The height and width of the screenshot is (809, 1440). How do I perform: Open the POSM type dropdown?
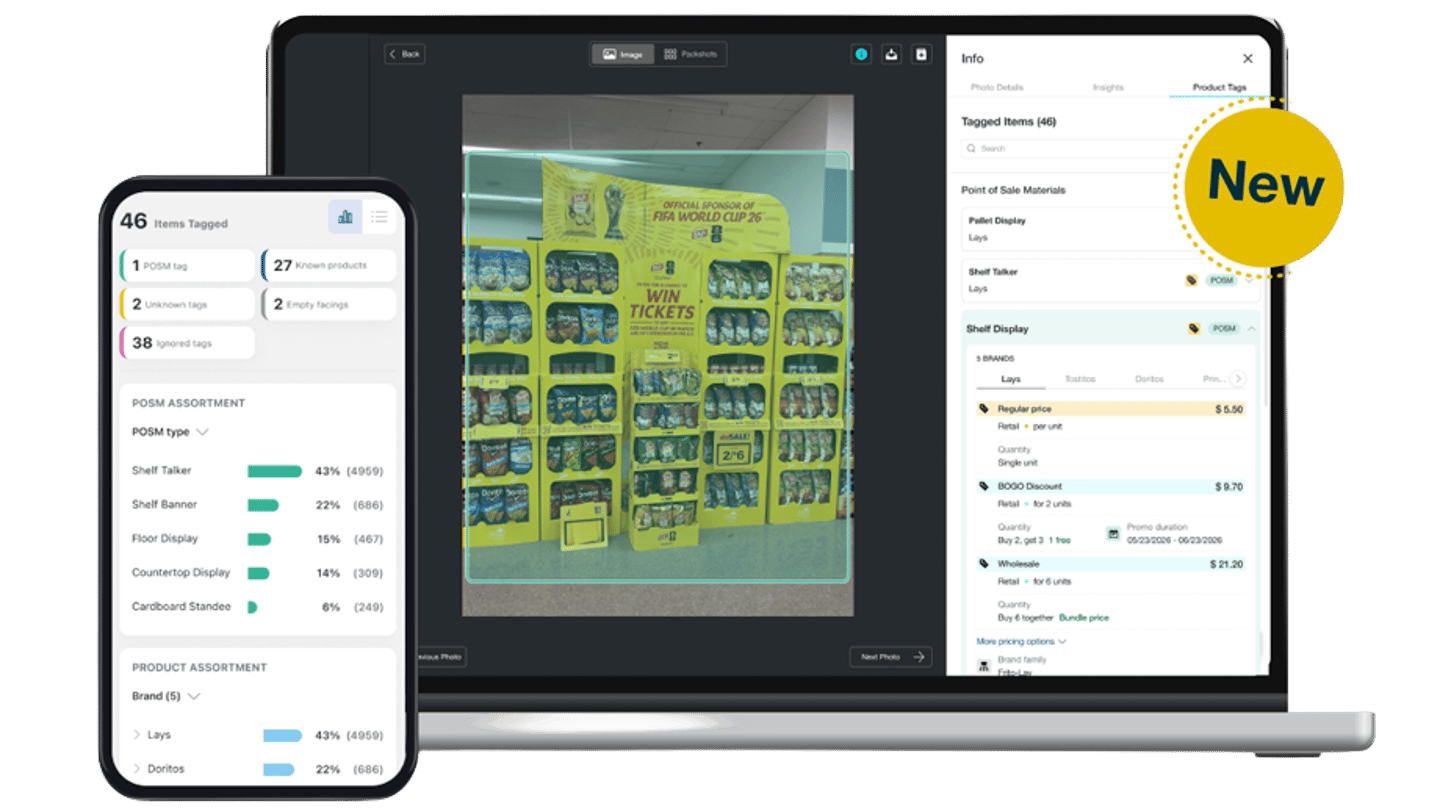pos(170,432)
